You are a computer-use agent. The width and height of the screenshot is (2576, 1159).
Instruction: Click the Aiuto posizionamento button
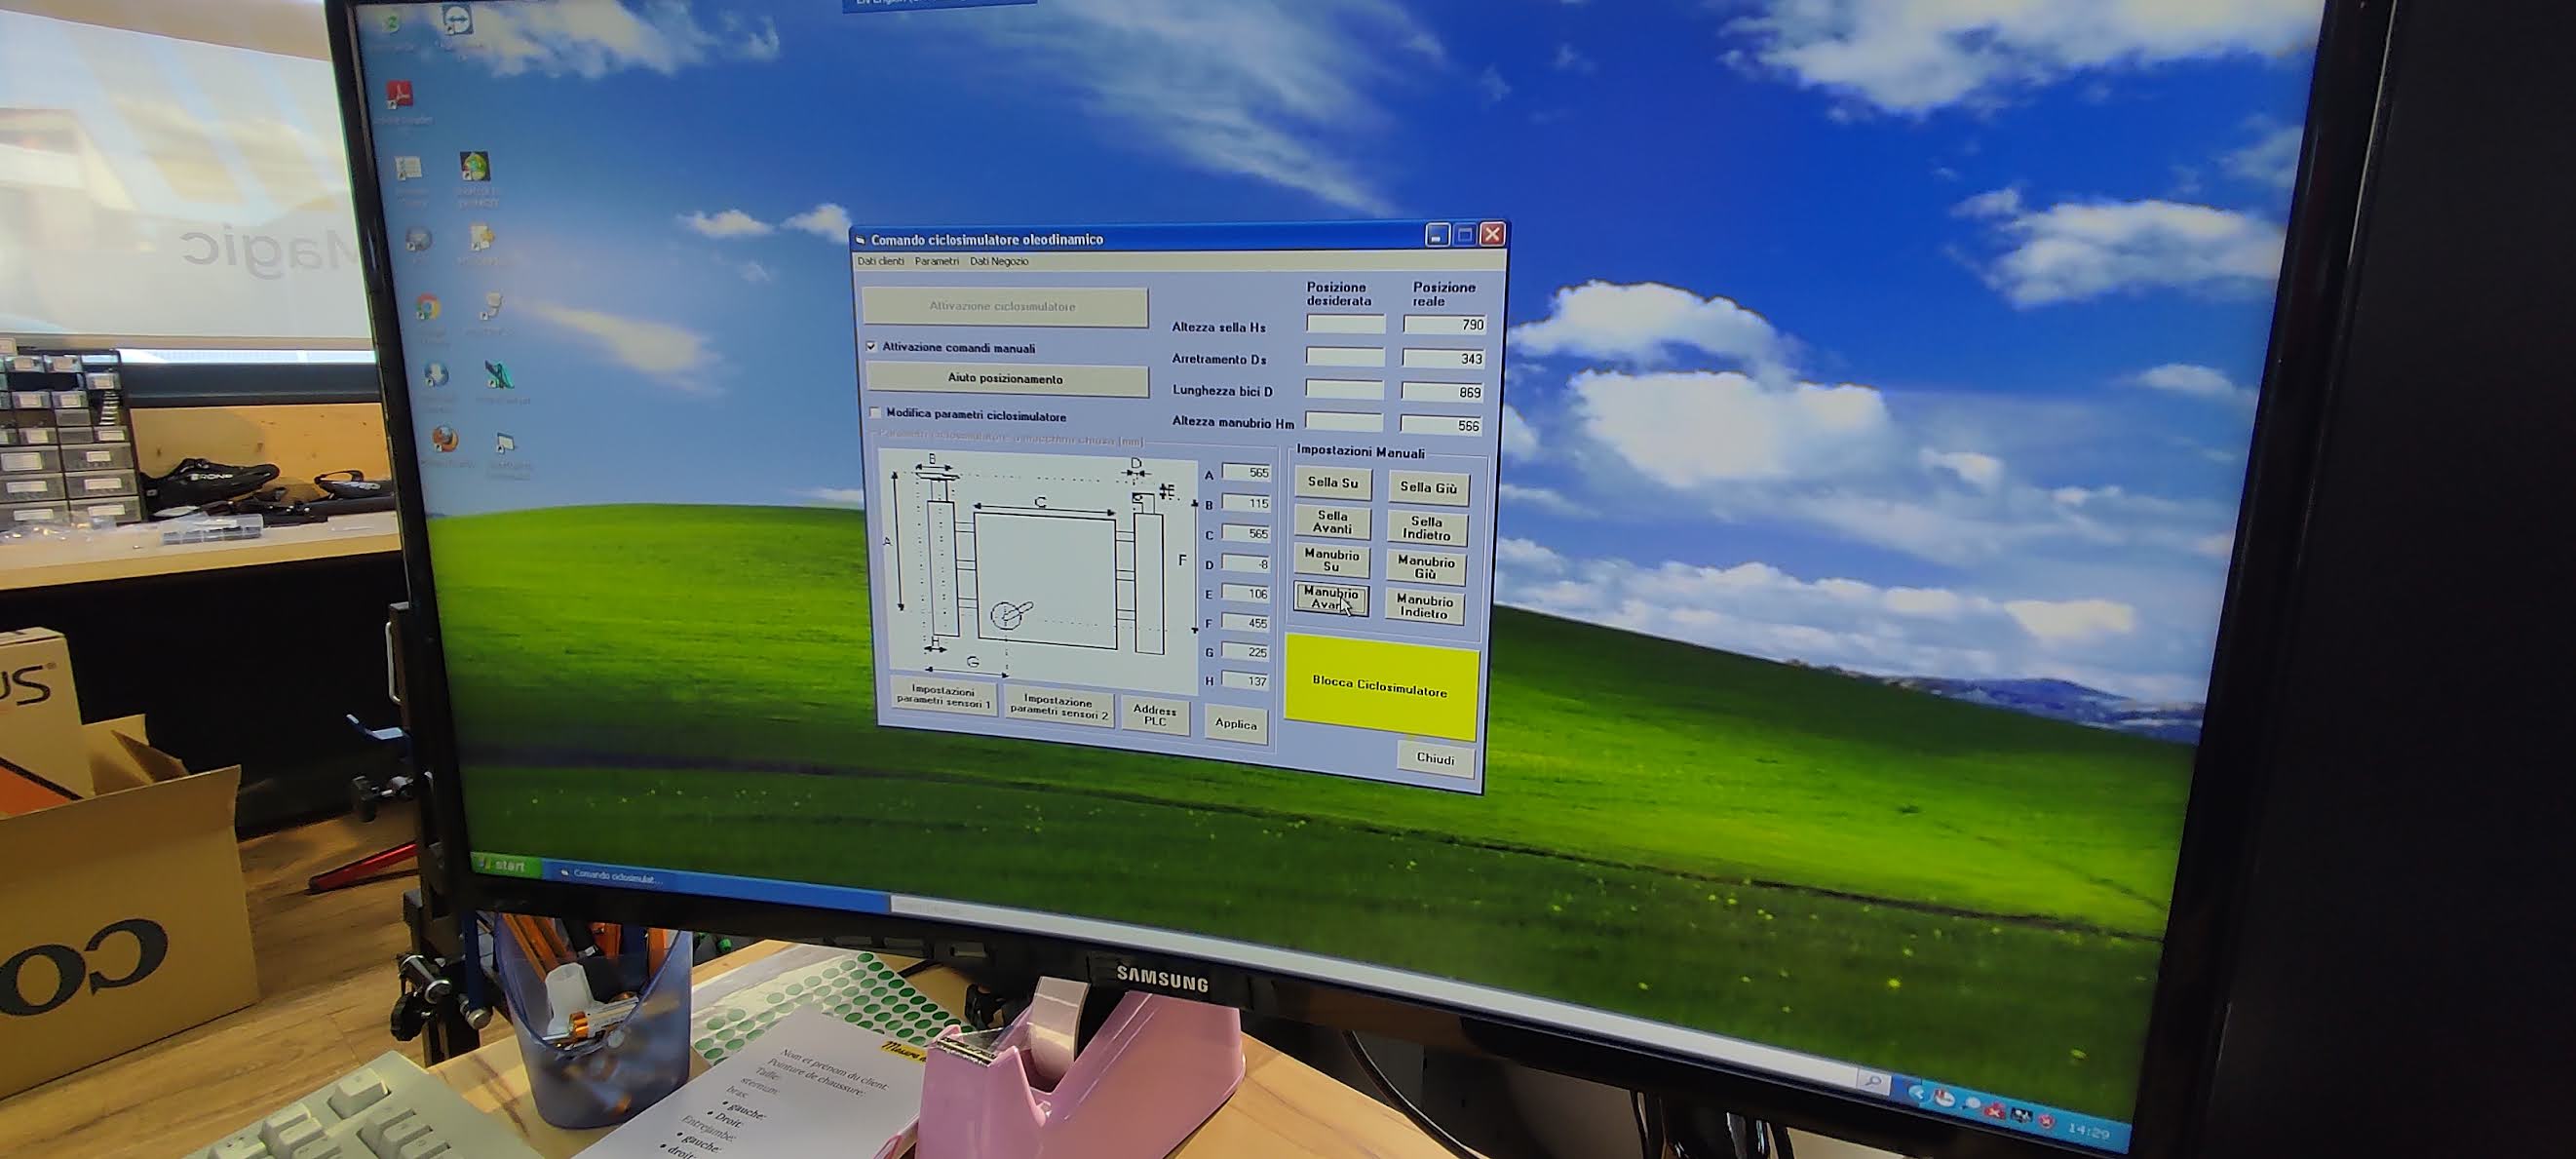click(1005, 379)
